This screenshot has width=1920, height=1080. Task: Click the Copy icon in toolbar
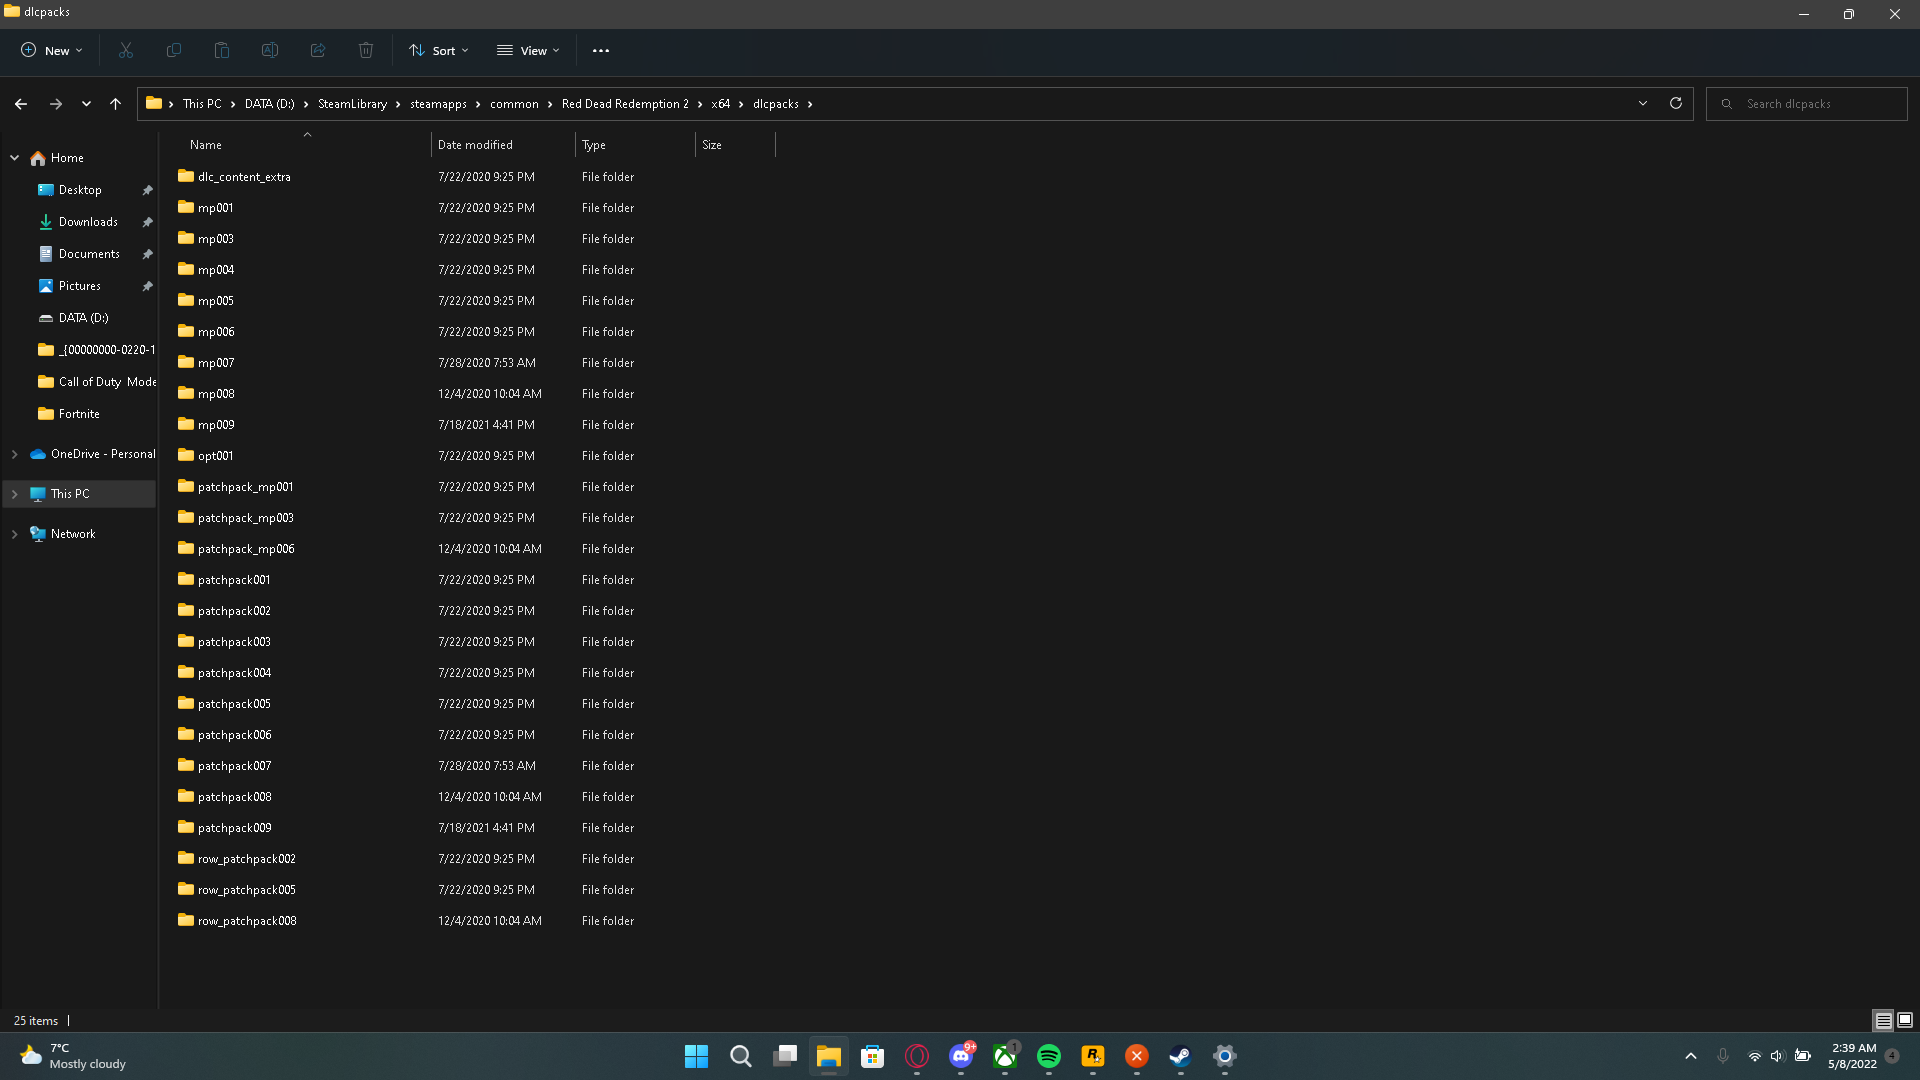point(174,50)
